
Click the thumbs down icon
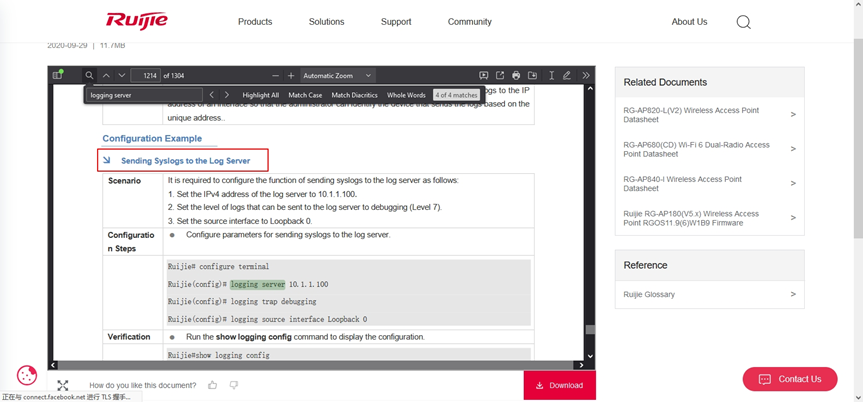tap(234, 385)
